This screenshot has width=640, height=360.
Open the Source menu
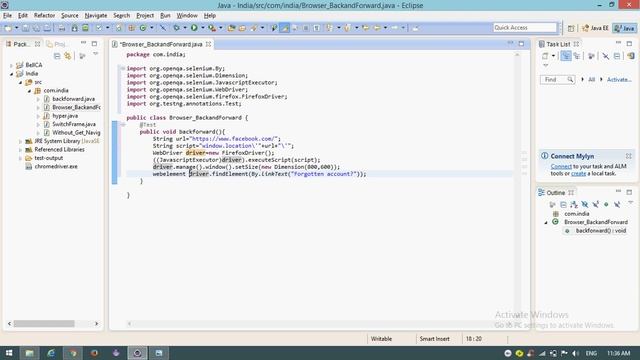pos(70,16)
